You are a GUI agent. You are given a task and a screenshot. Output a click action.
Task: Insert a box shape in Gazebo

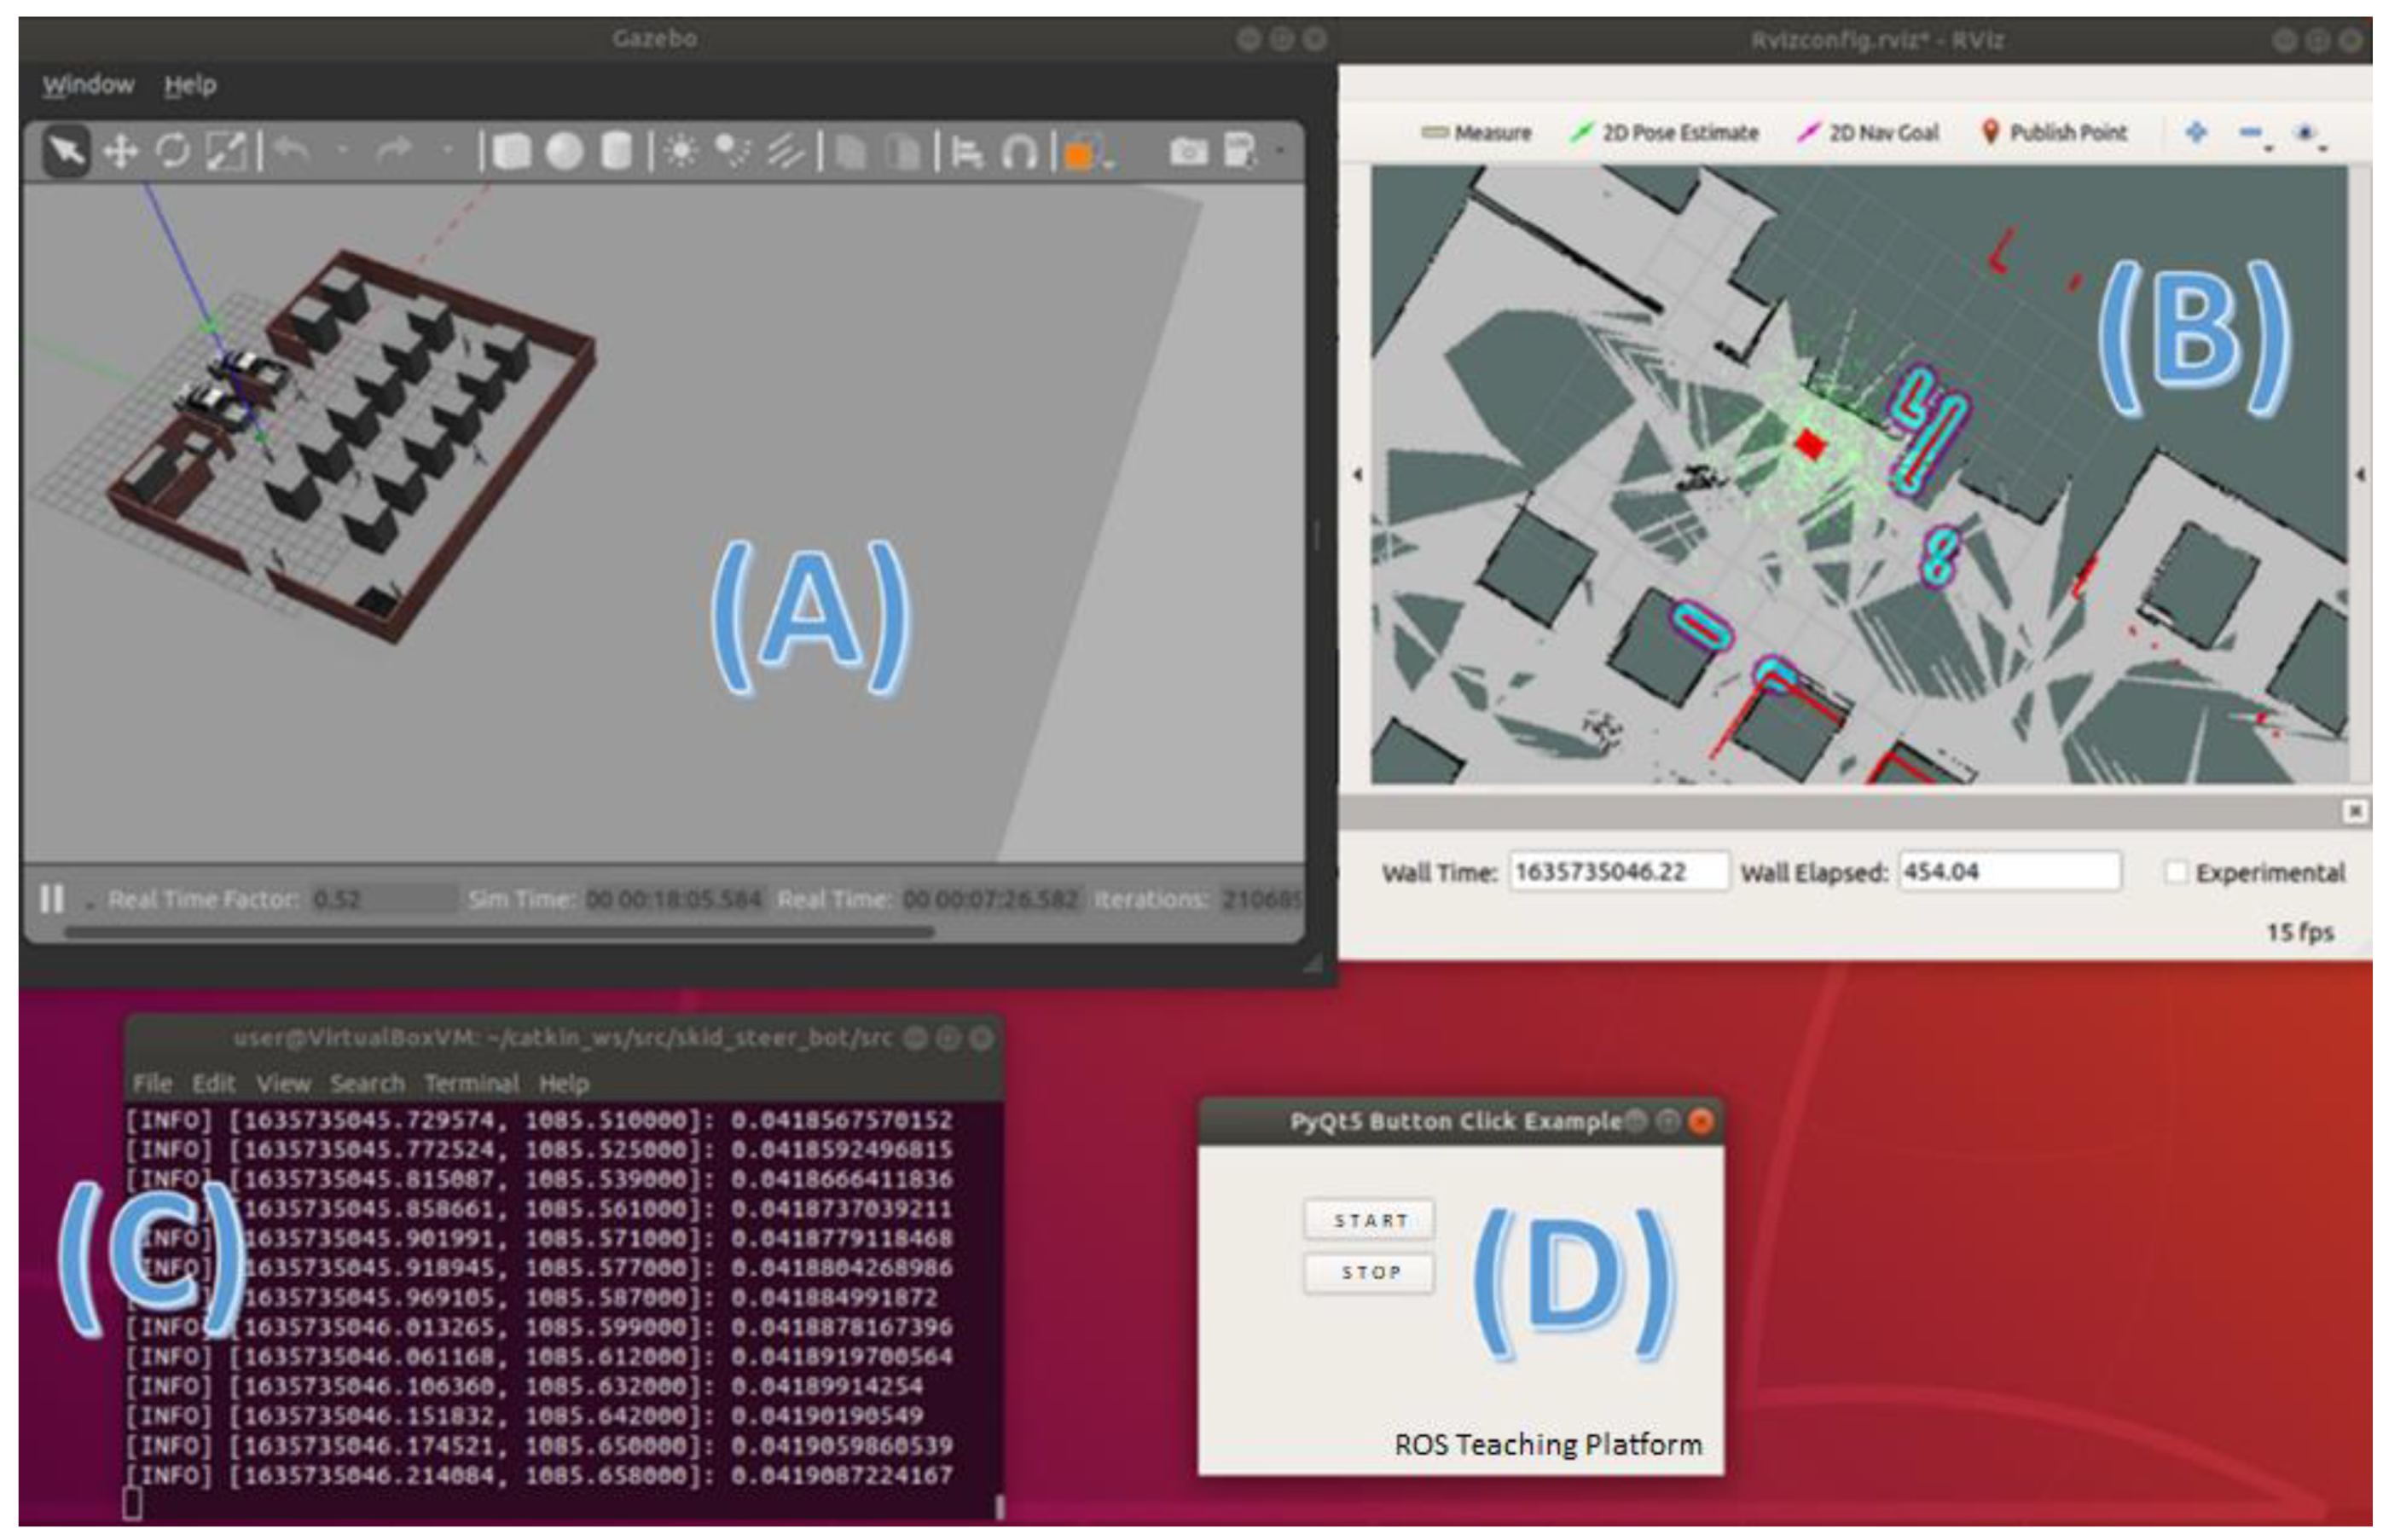512,152
